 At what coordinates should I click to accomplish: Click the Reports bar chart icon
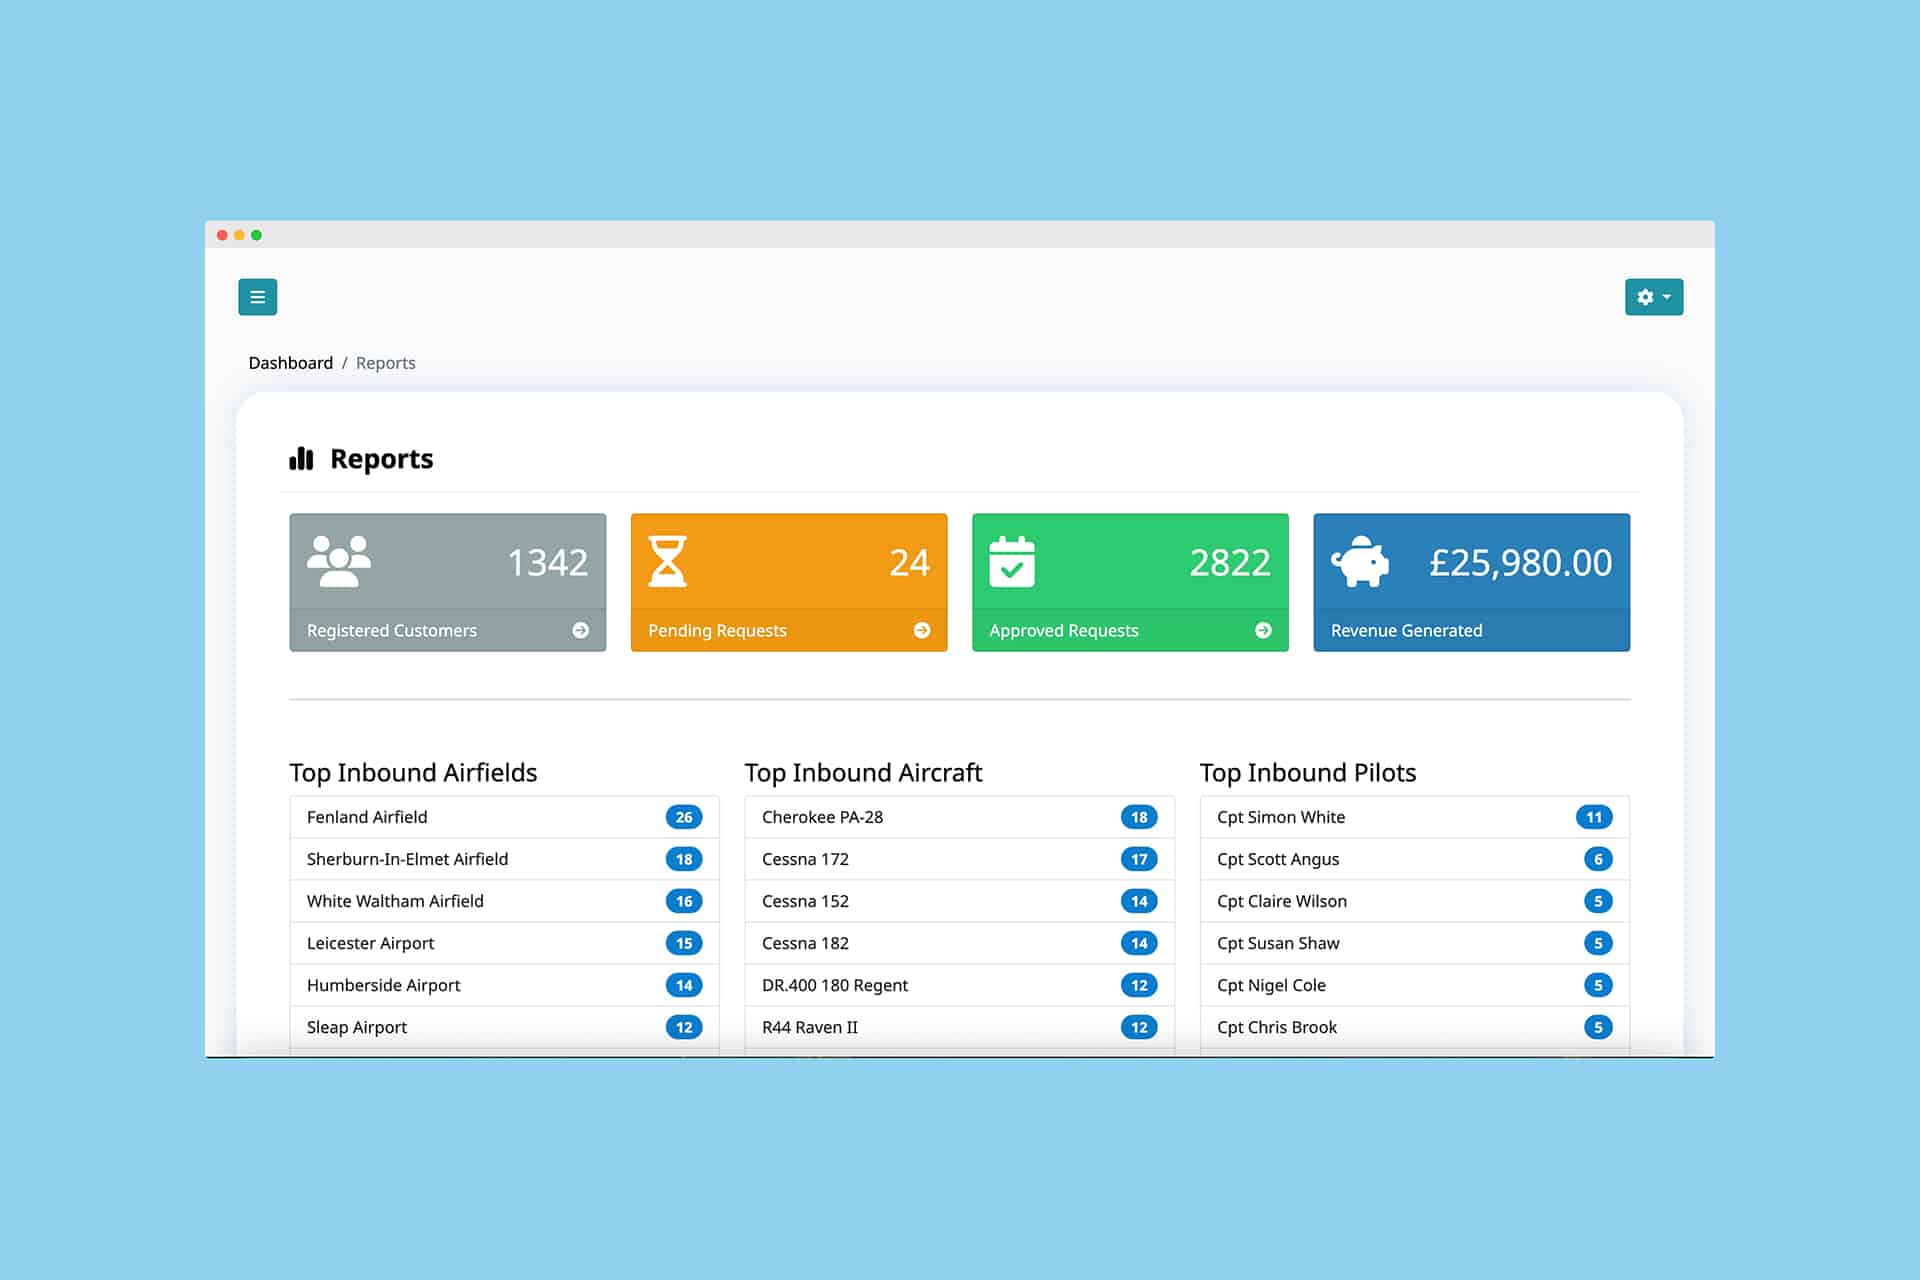point(301,459)
